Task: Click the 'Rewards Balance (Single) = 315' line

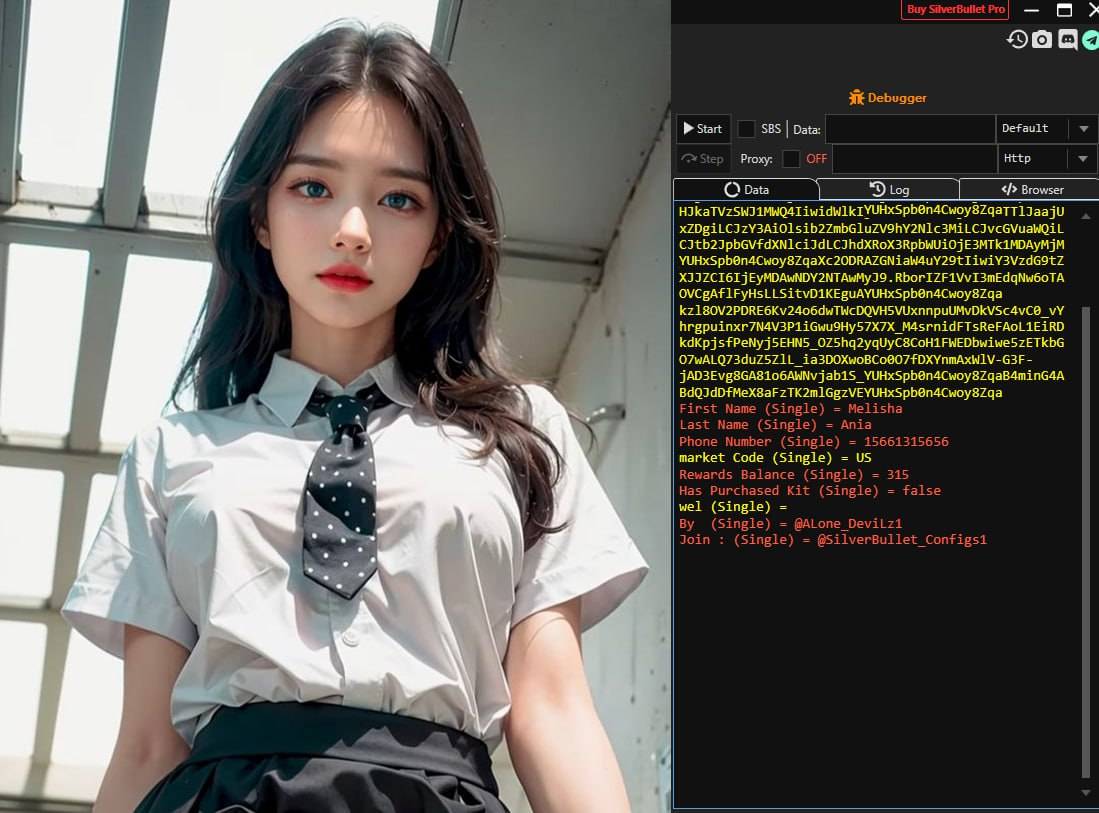Action: pyautogui.click(x=794, y=474)
